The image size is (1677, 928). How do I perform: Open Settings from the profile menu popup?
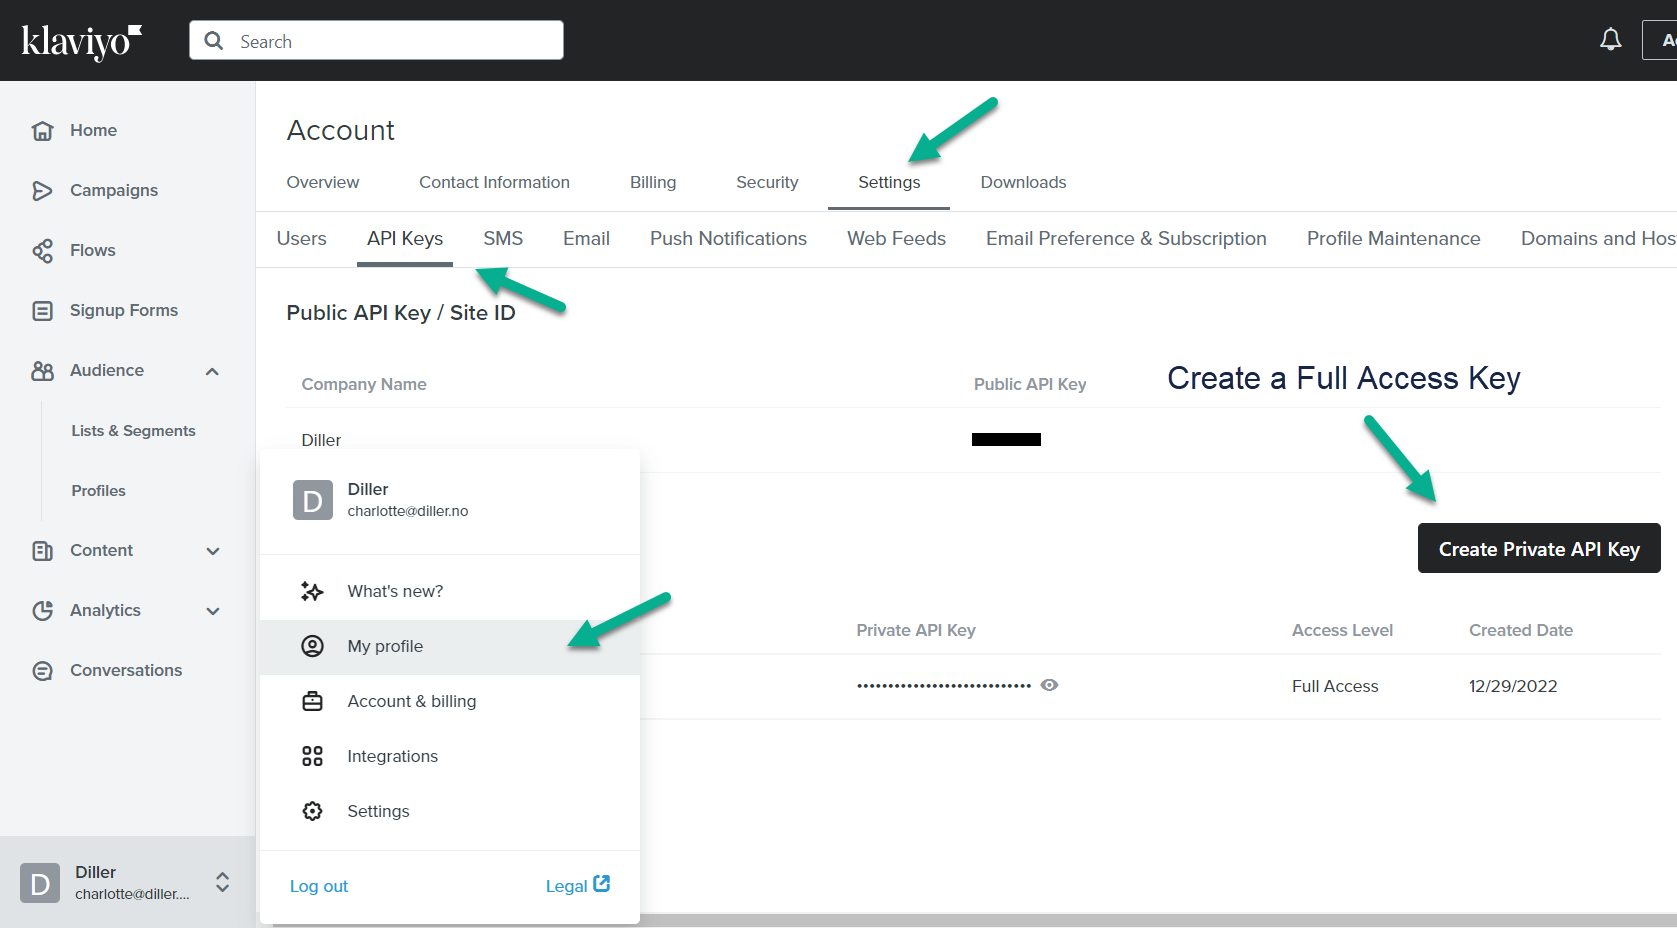coord(378,811)
